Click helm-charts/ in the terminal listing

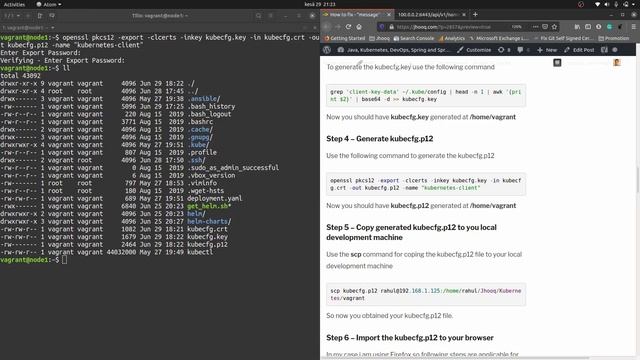[209, 221]
